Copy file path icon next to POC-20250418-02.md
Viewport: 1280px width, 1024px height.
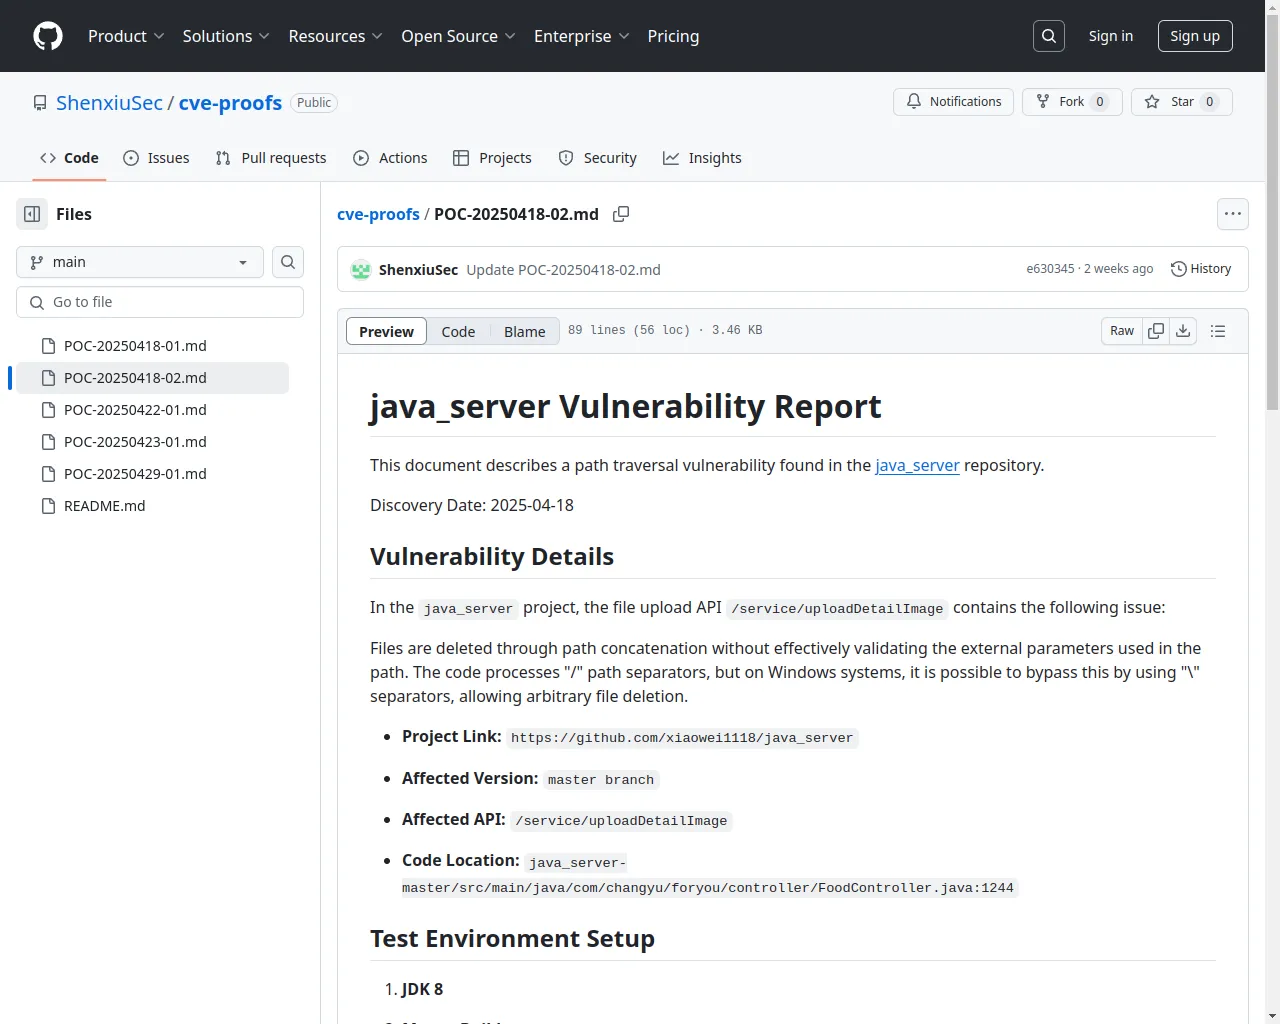click(621, 214)
